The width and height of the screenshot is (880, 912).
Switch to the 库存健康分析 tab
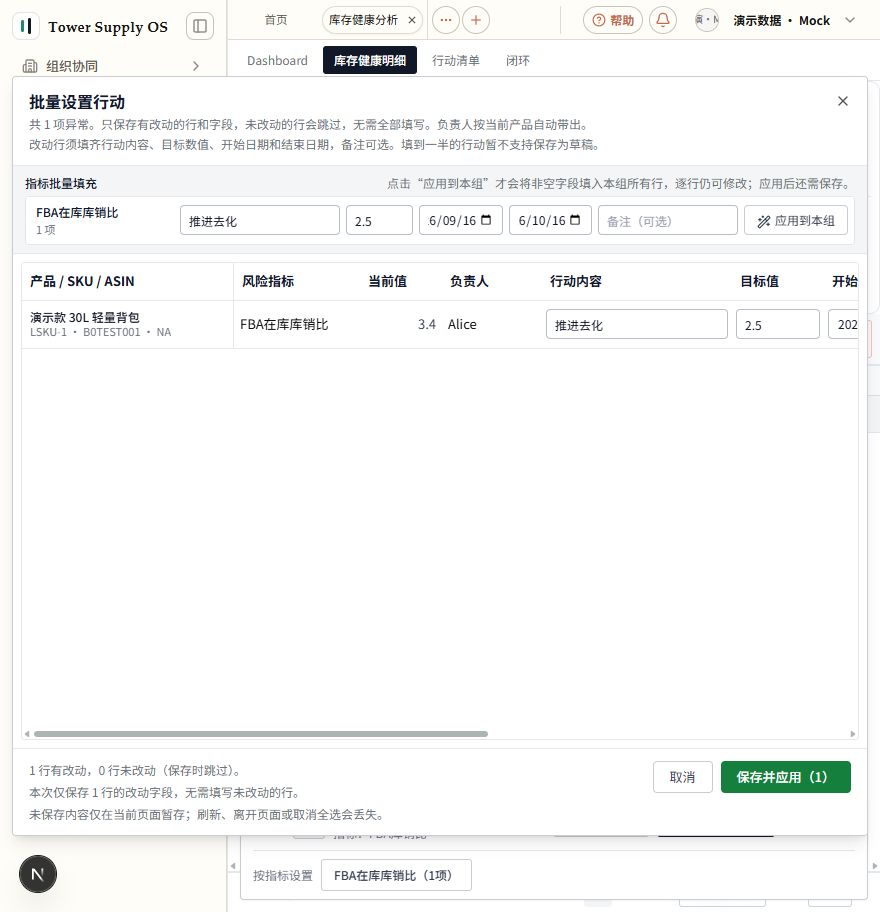tap(363, 20)
